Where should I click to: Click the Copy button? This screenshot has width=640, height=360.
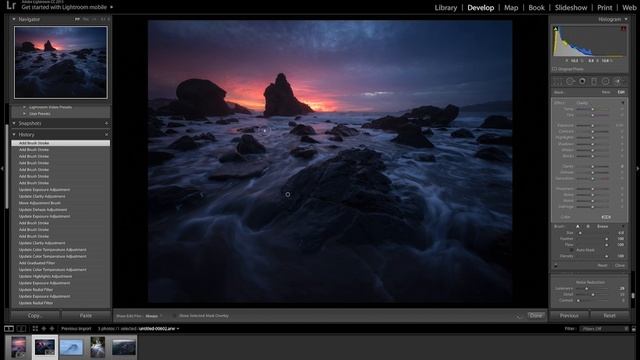36,316
